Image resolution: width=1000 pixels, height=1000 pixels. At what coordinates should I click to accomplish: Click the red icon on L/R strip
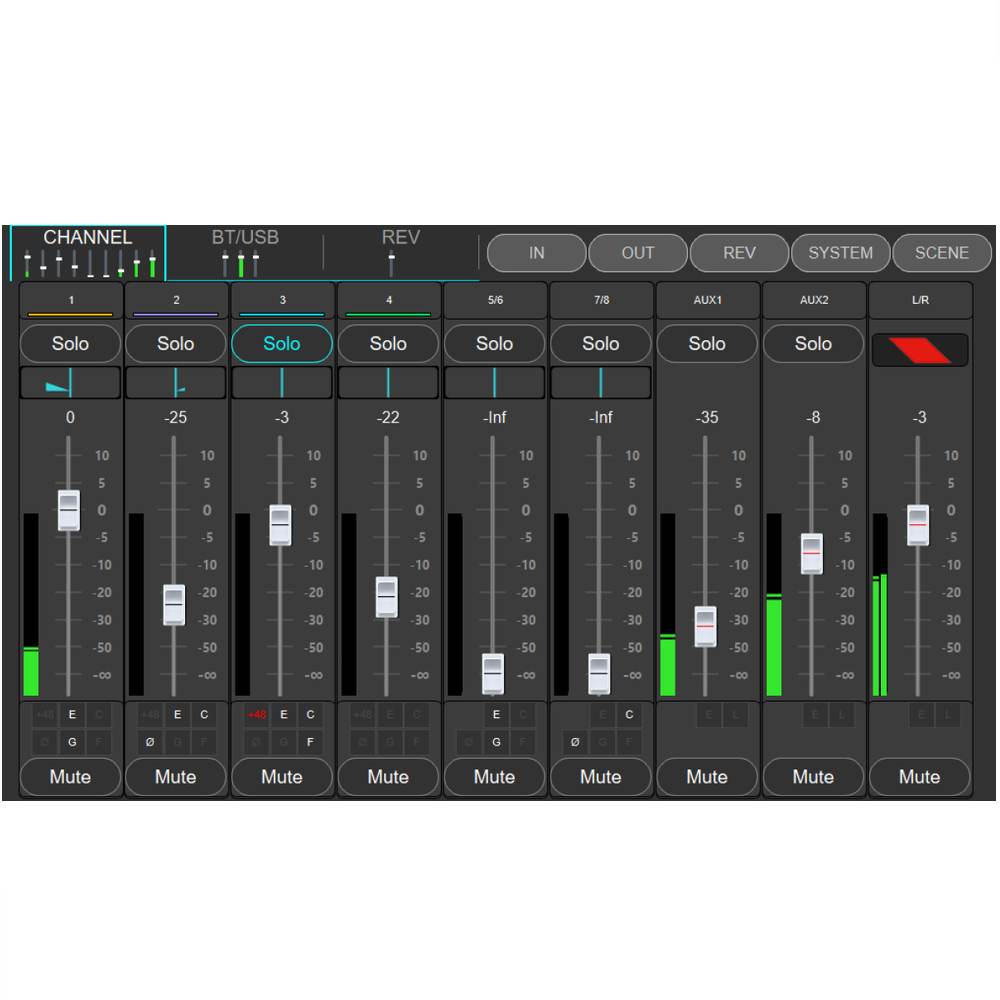pyautogui.click(x=919, y=350)
